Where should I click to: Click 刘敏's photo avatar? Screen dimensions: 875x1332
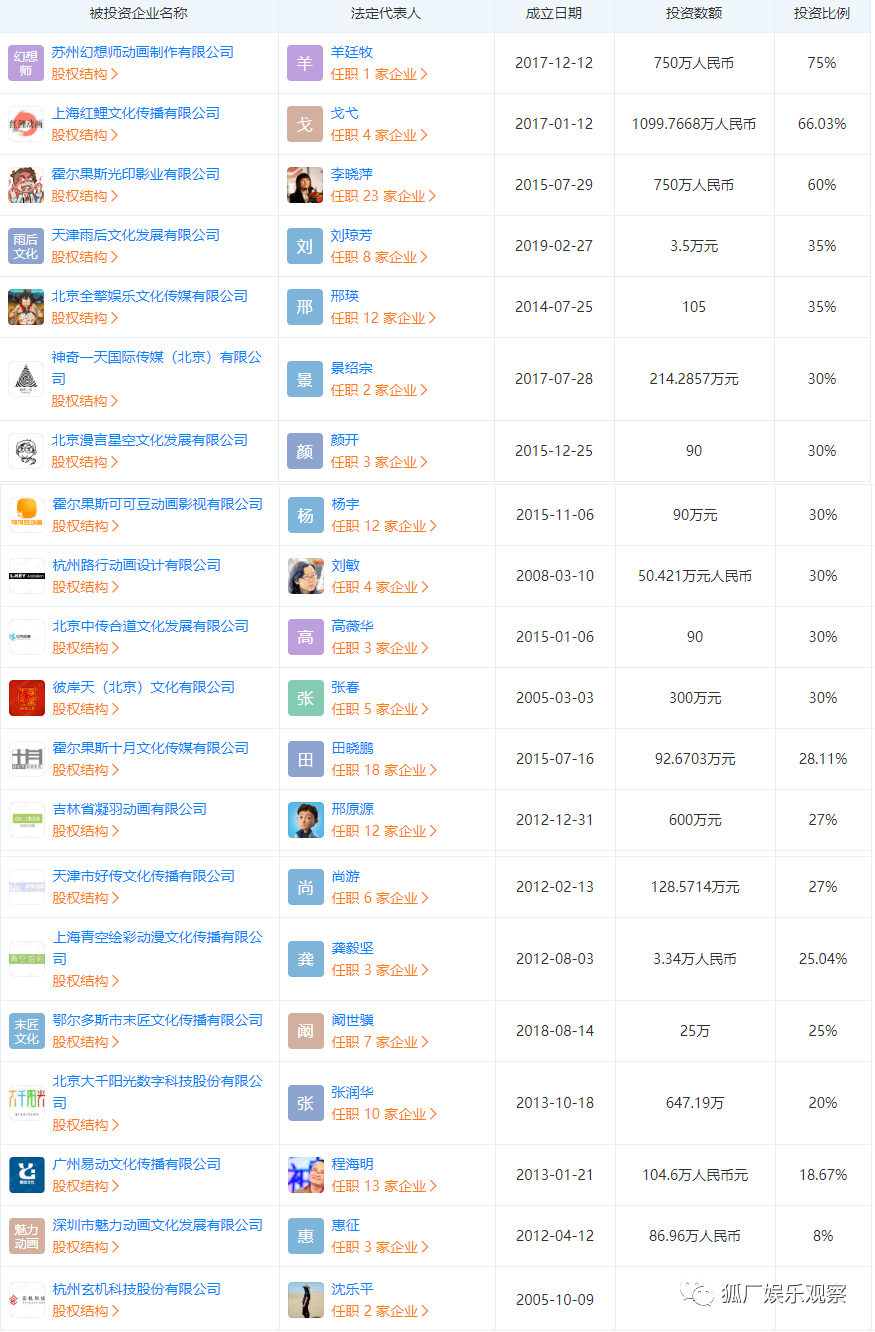pyautogui.click(x=306, y=576)
